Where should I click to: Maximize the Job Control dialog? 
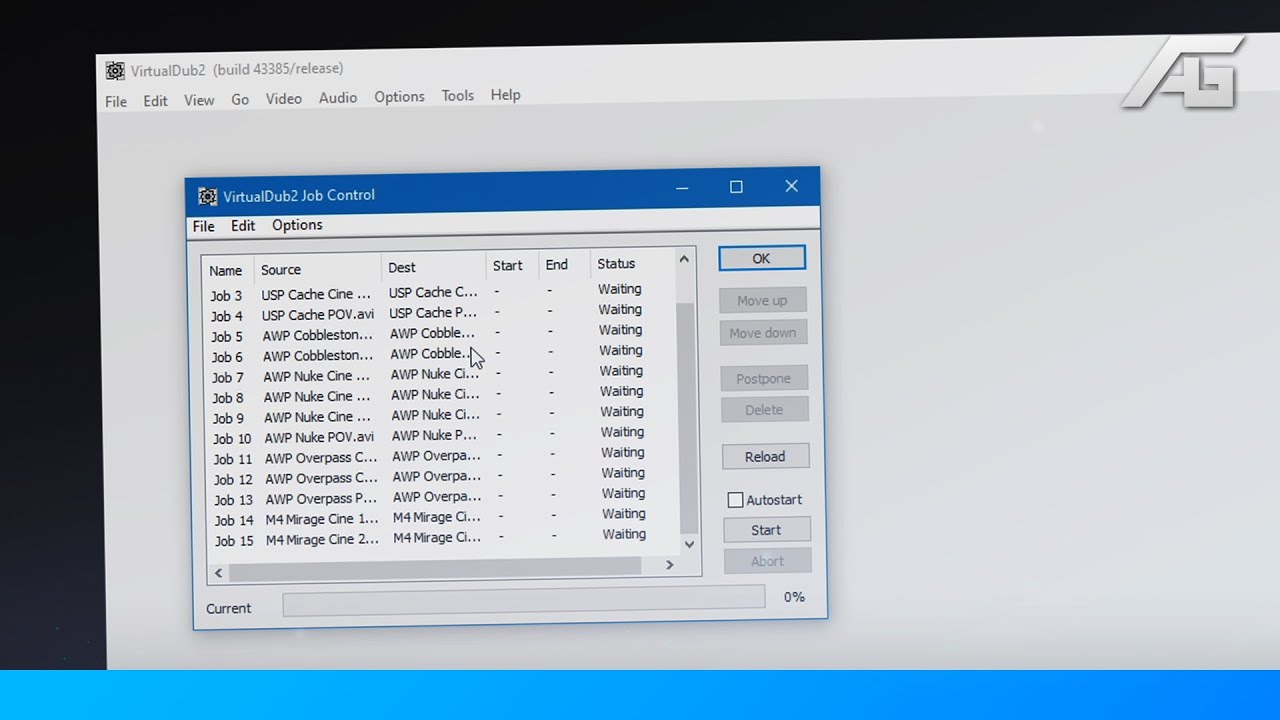pyautogui.click(x=736, y=187)
